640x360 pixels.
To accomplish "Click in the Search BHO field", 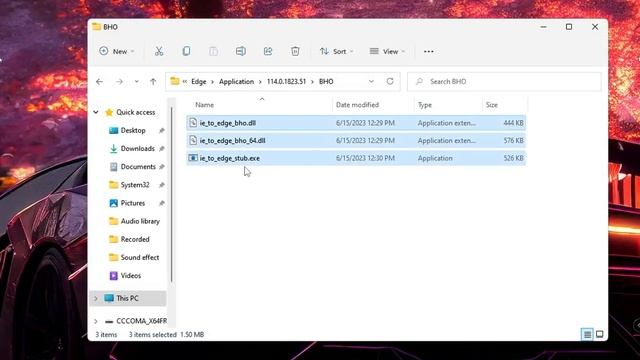I will [504, 82].
